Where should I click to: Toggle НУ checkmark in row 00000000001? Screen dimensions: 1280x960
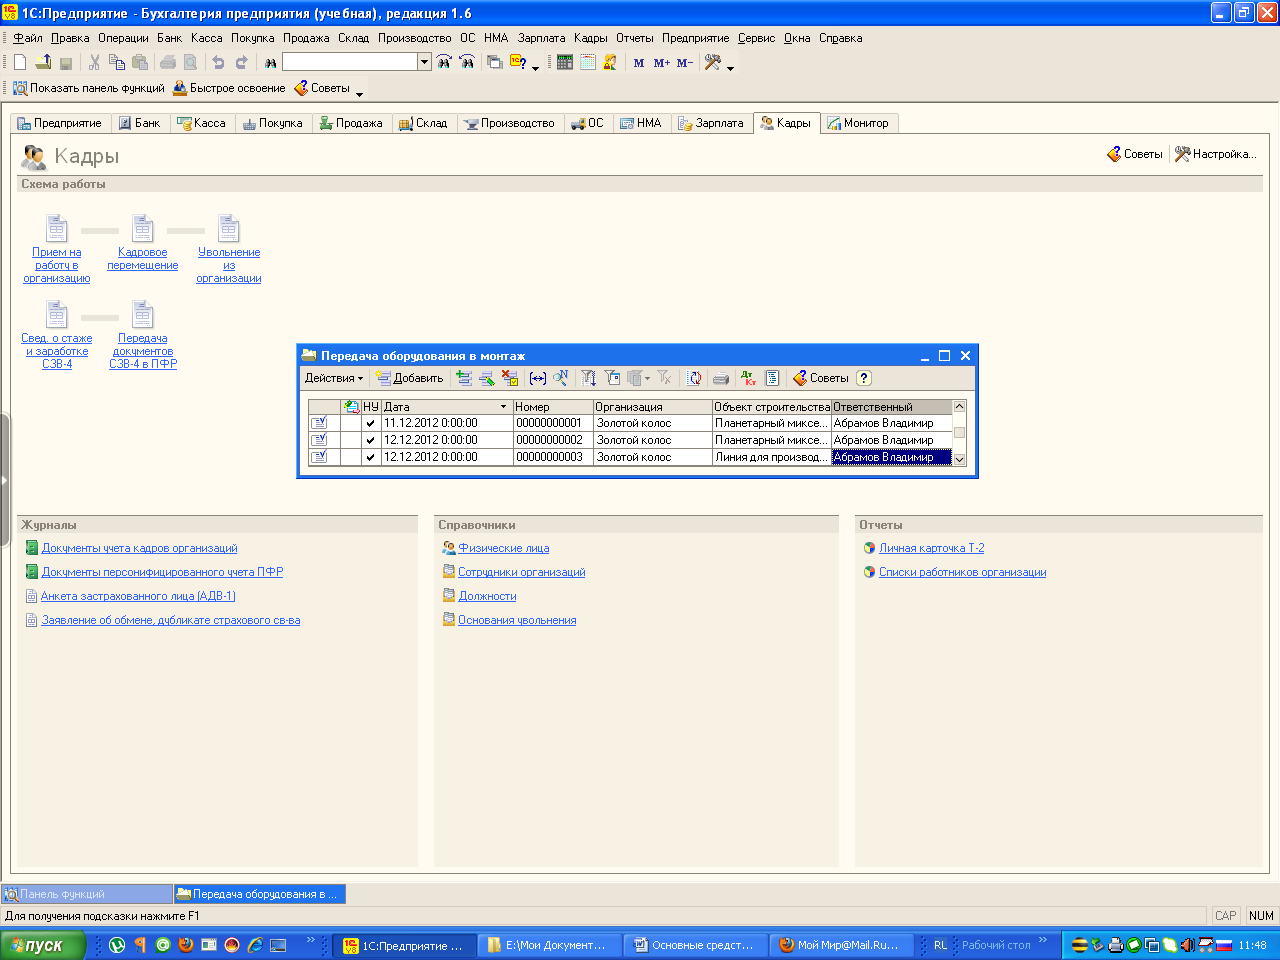click(x=371, y=423)
